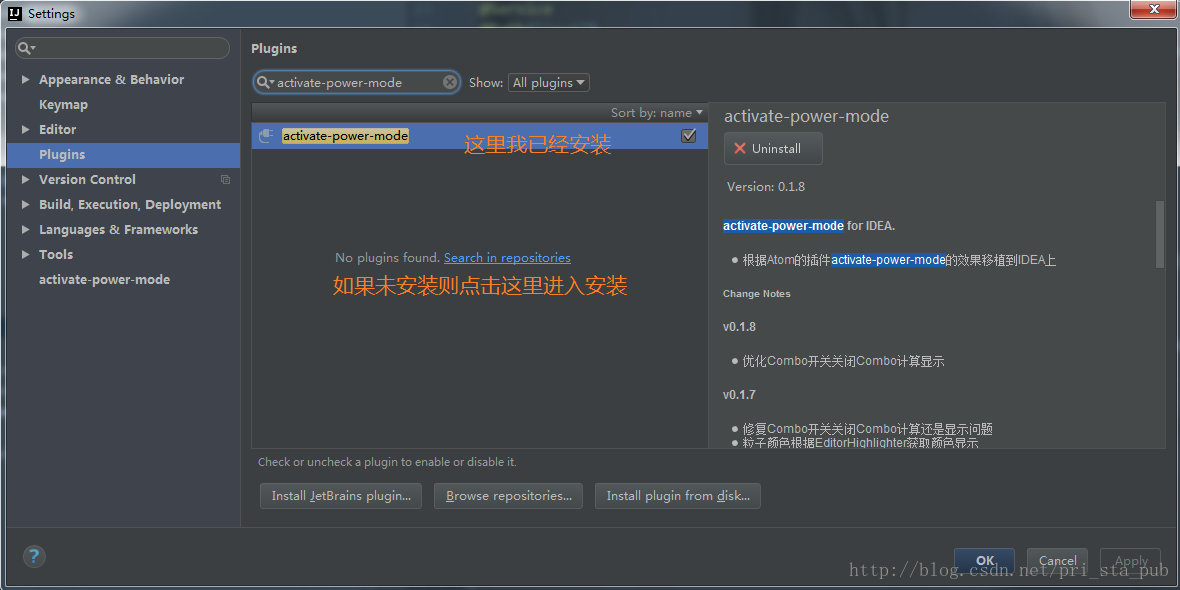Follow the Search in repositories link
This screenshot has width=1180, height=590.
pyautogui.click(x=507, y=257)
